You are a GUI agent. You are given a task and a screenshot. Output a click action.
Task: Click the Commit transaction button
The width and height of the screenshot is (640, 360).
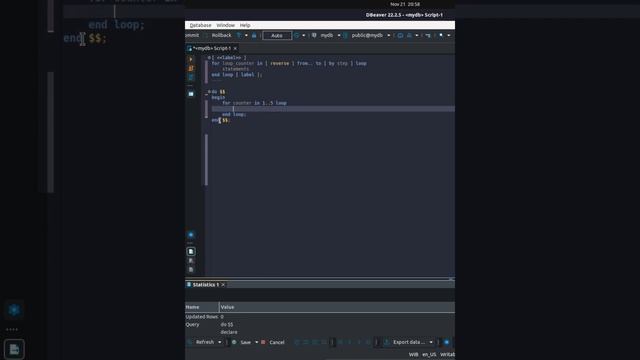point(192,36)
